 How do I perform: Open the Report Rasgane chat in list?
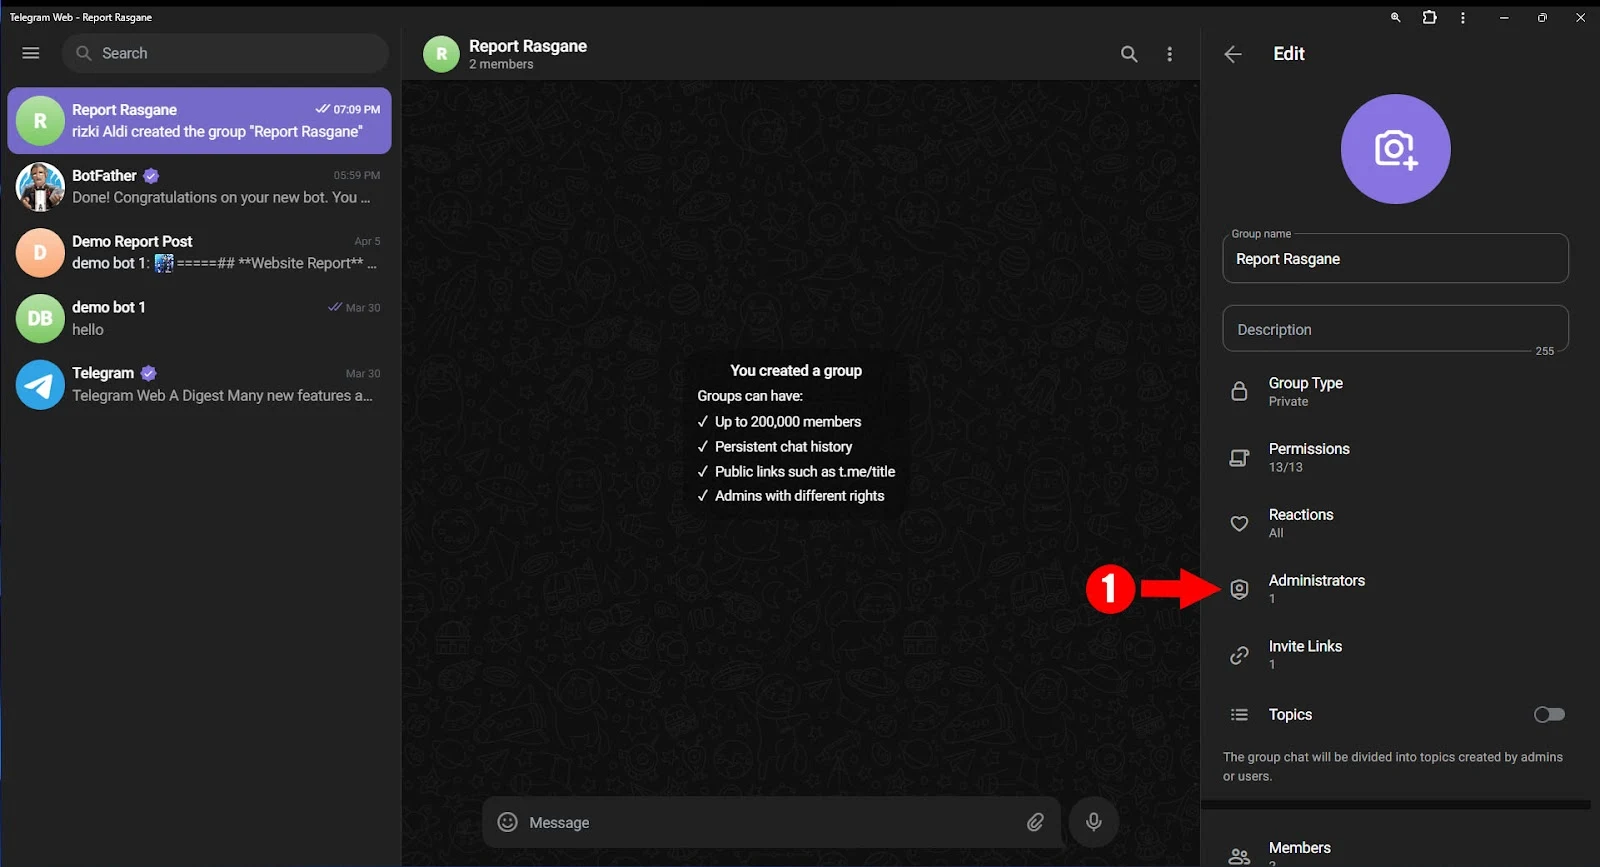199,120
